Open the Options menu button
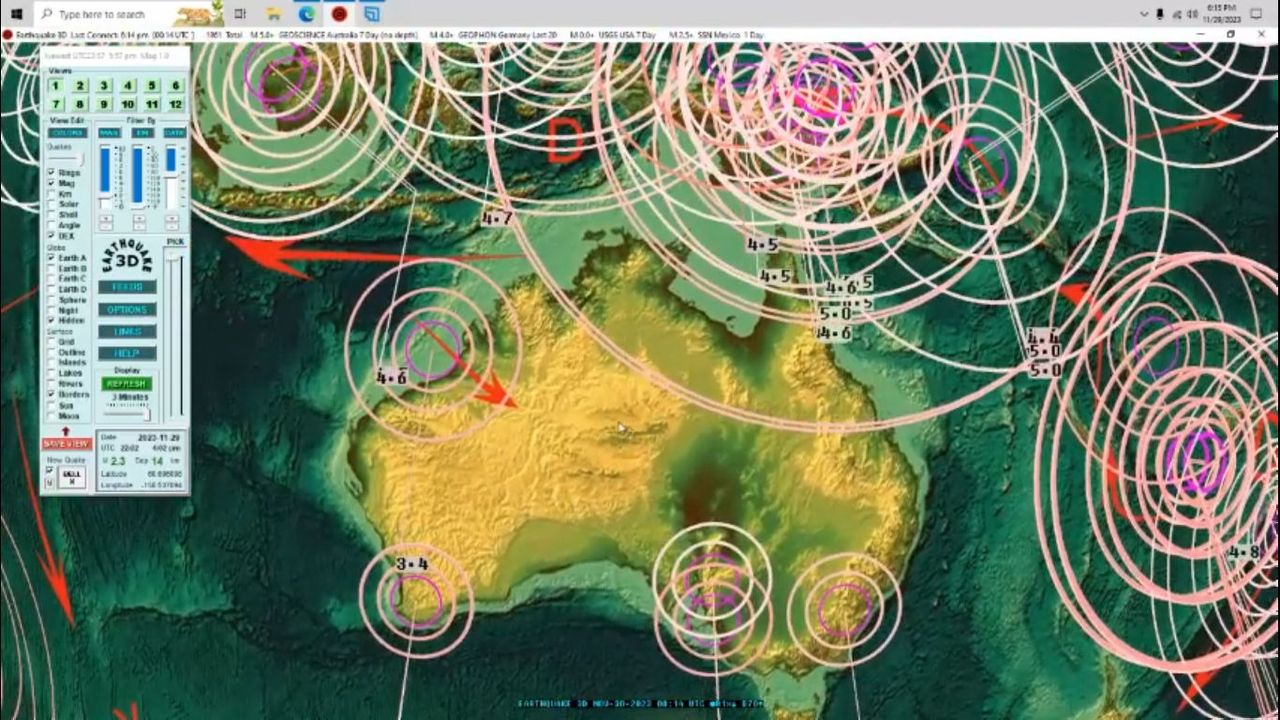The image size is (1280, 720). (x=127, y=310)
